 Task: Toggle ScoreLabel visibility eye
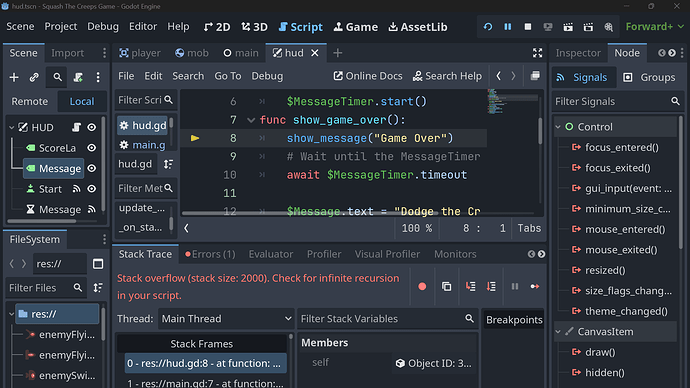92,148
